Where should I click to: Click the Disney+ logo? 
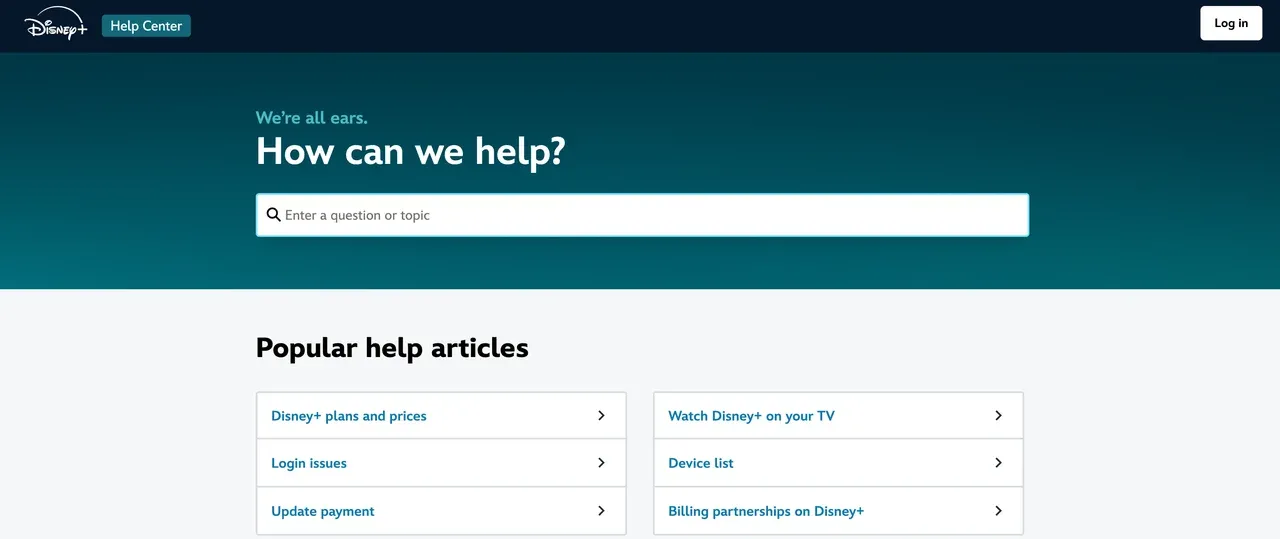[x=56, y=23]
